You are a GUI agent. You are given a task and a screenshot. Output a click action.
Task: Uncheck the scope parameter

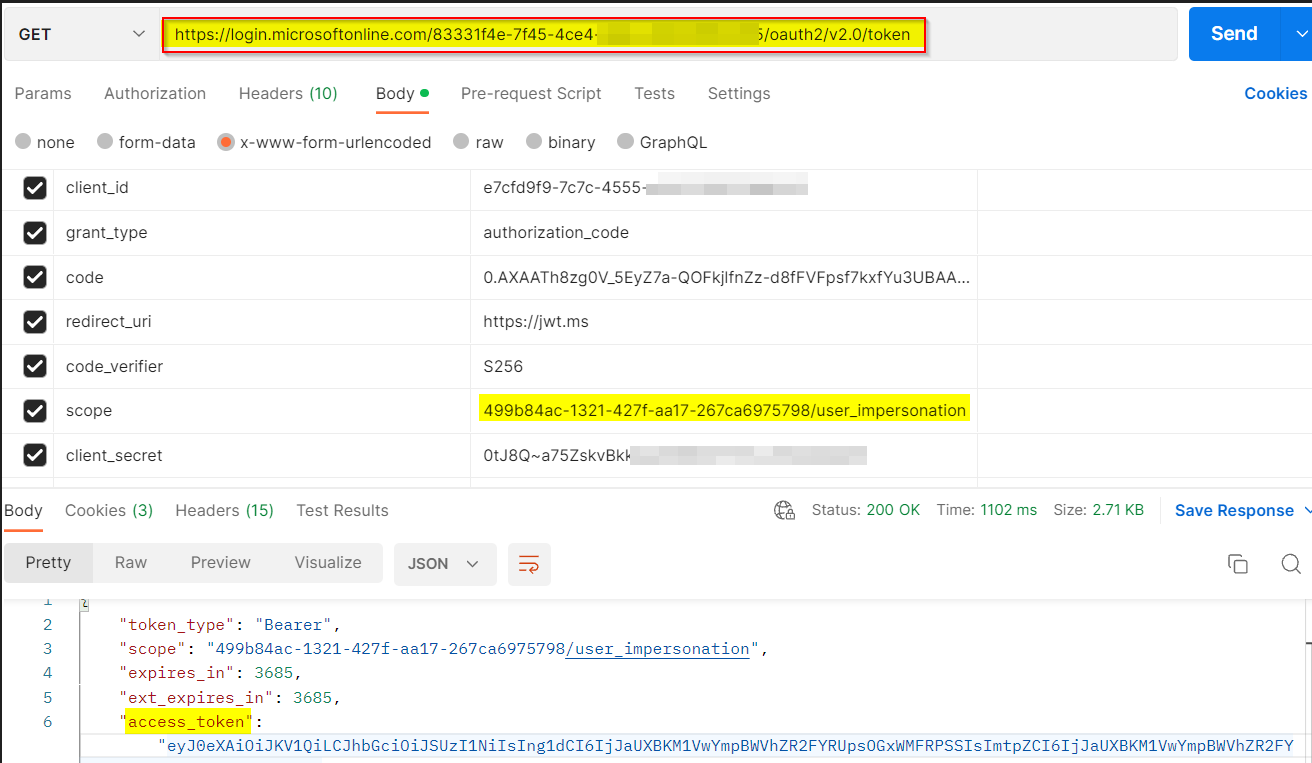coord(35,411)
